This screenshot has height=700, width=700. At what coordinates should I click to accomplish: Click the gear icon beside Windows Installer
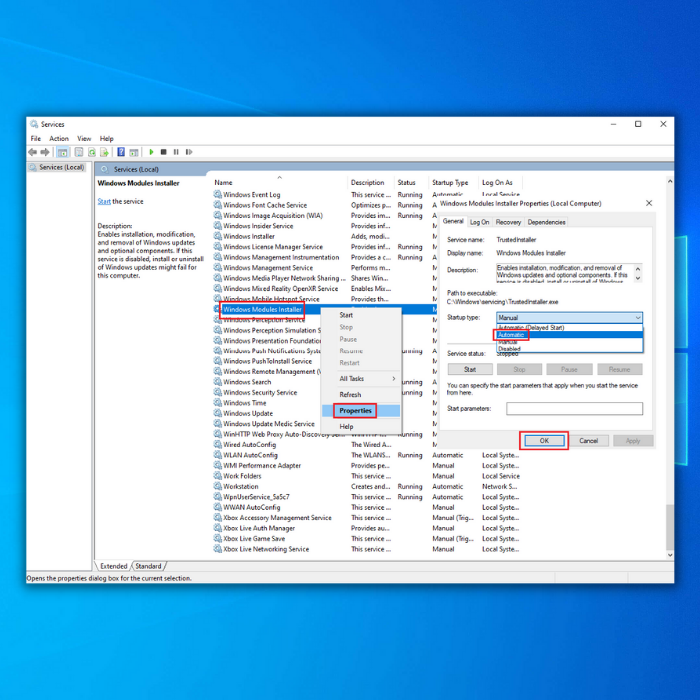pyautogui.click(x=217, y=236)
